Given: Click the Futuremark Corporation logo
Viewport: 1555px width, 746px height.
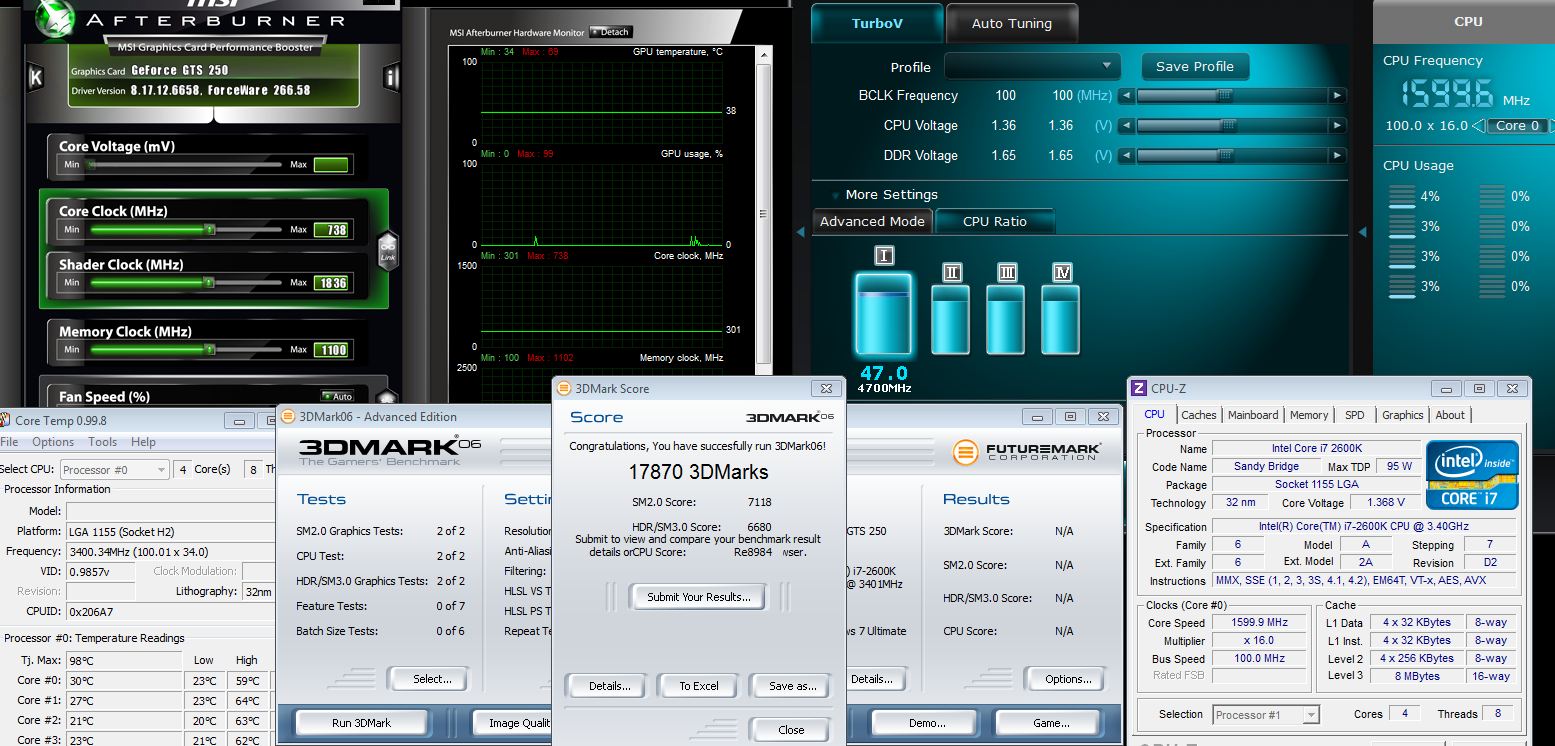Looking at the screenshot, I should pos(1027,452).
